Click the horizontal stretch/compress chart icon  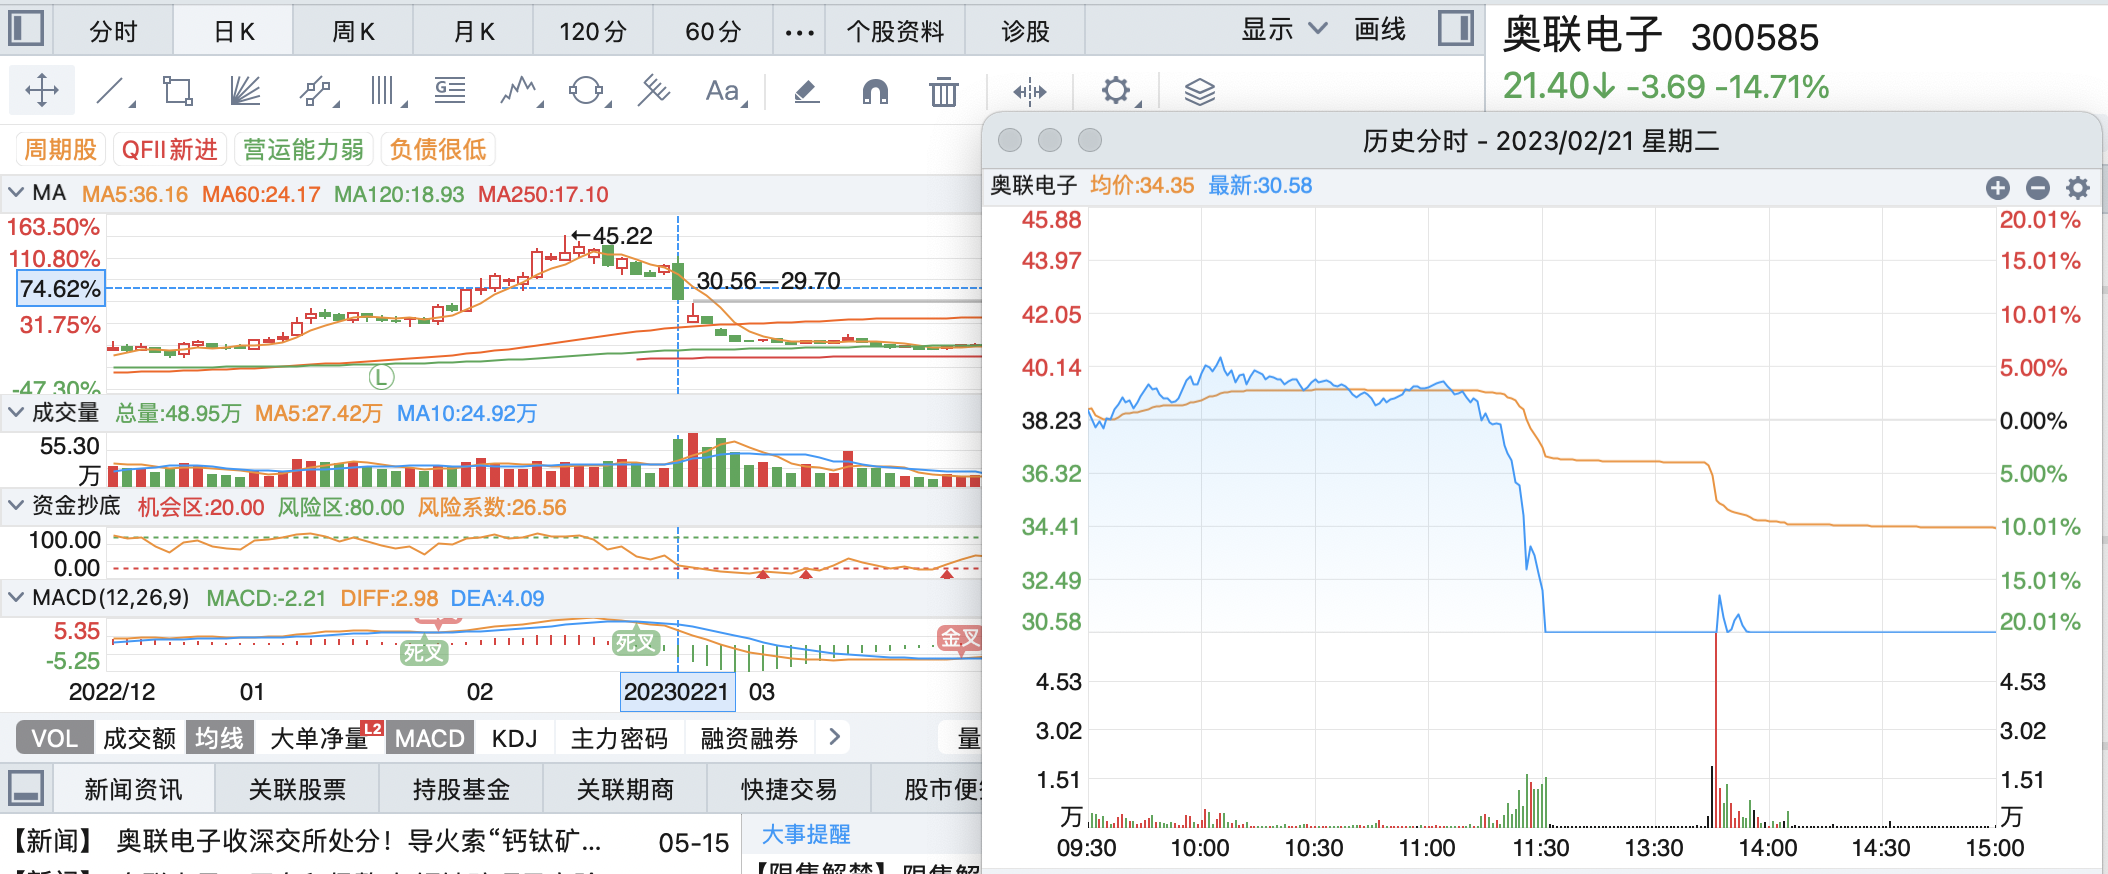pos(1029,91)
